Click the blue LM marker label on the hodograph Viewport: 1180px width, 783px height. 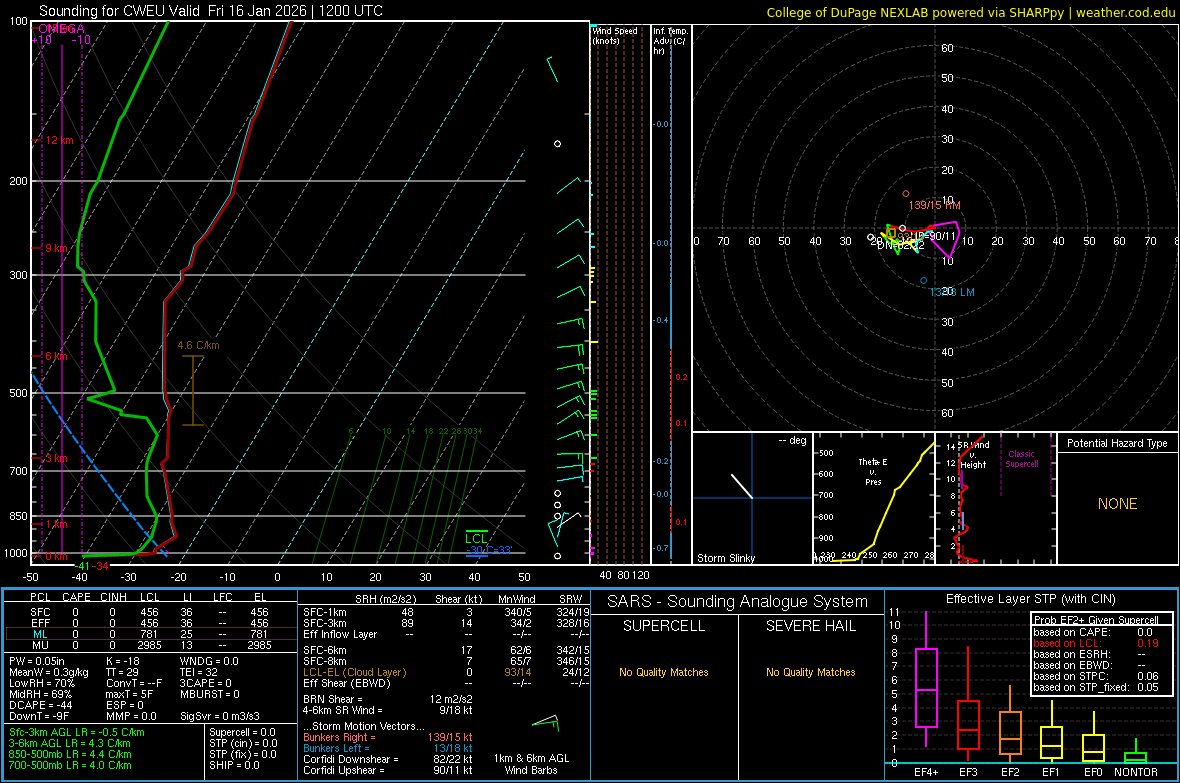pyautogui.click(x=952, y=292)
